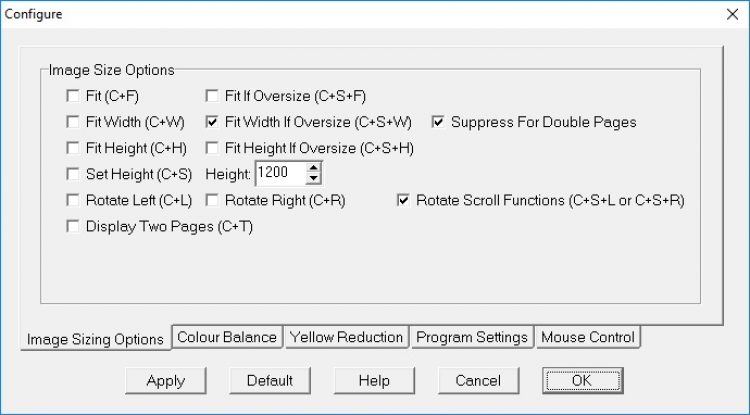Decrease height with spinner down arrow
This screenshot has width=750, height=415.
313,180
